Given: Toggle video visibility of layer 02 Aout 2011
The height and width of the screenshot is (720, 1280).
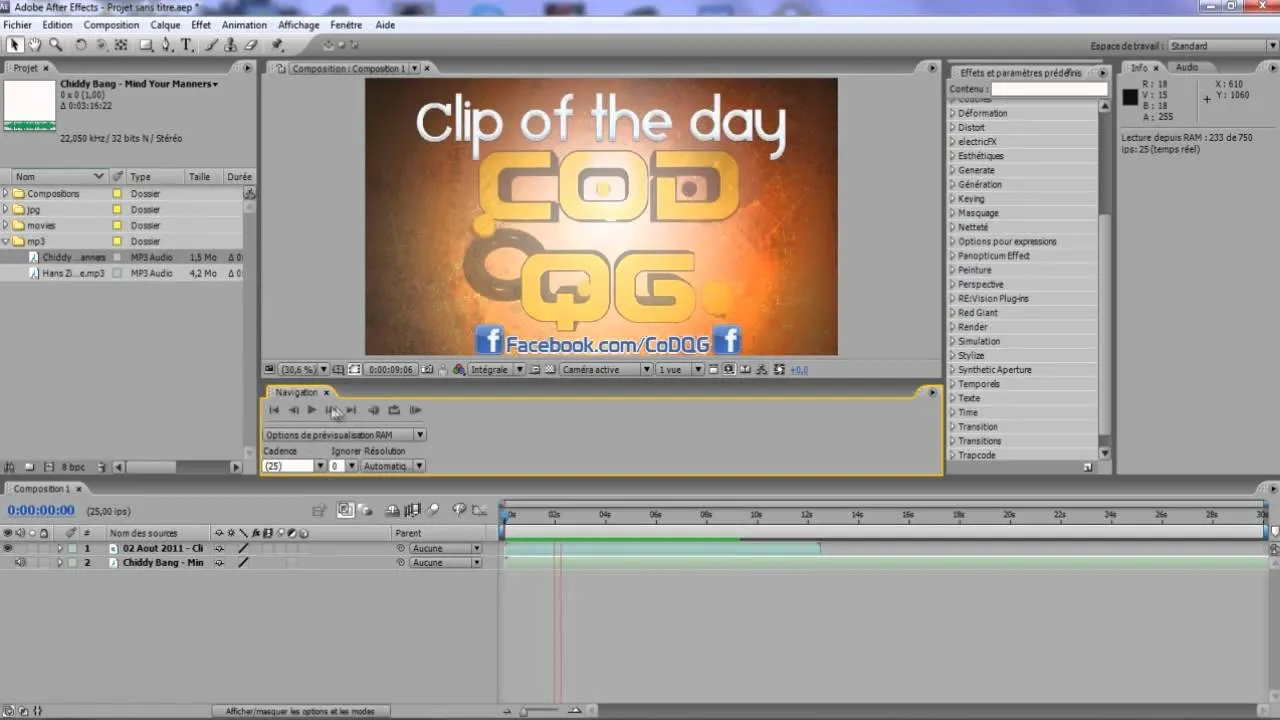Looking at the screenshot, I should coord(8,548).
